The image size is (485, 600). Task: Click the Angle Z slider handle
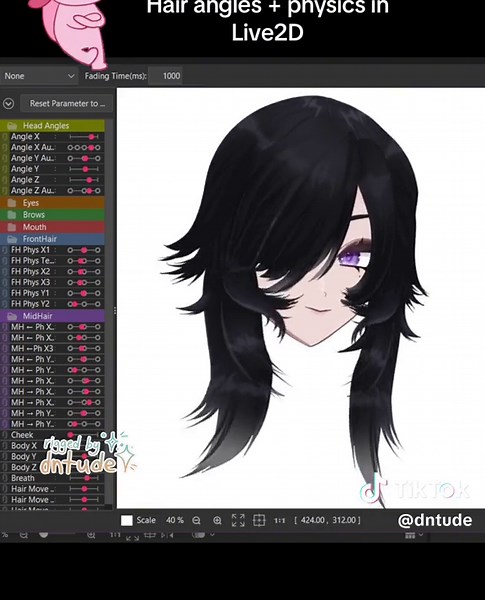point(89,180)
